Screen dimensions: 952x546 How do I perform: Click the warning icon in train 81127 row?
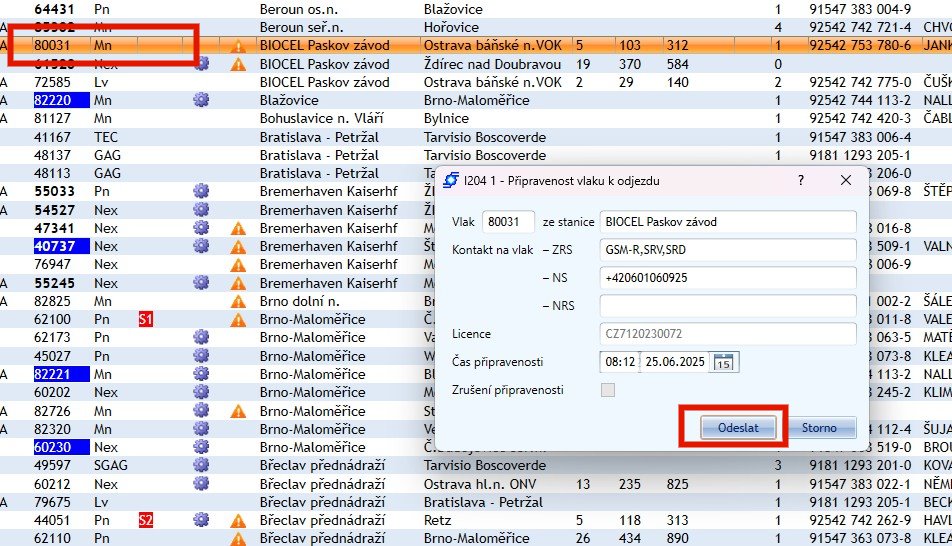coord(238,118)
